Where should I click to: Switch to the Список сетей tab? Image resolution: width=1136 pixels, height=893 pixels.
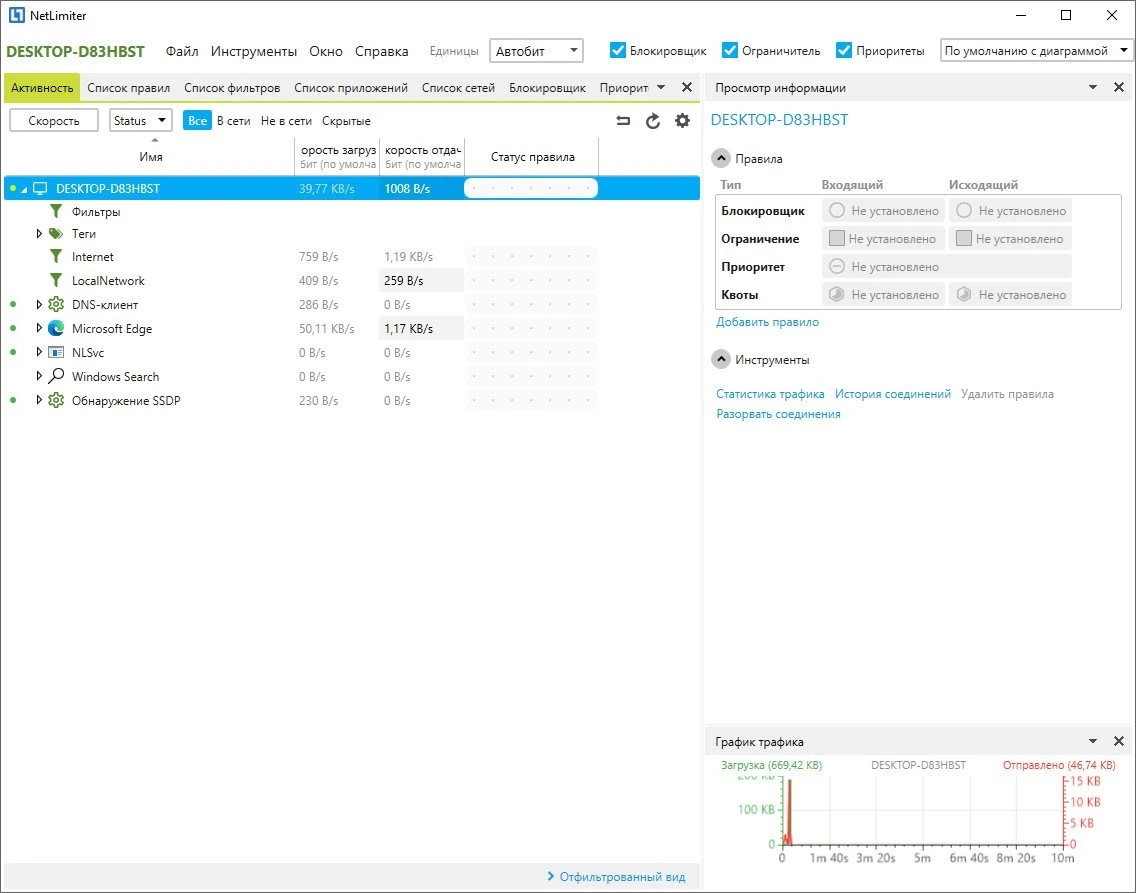(458, 88)
